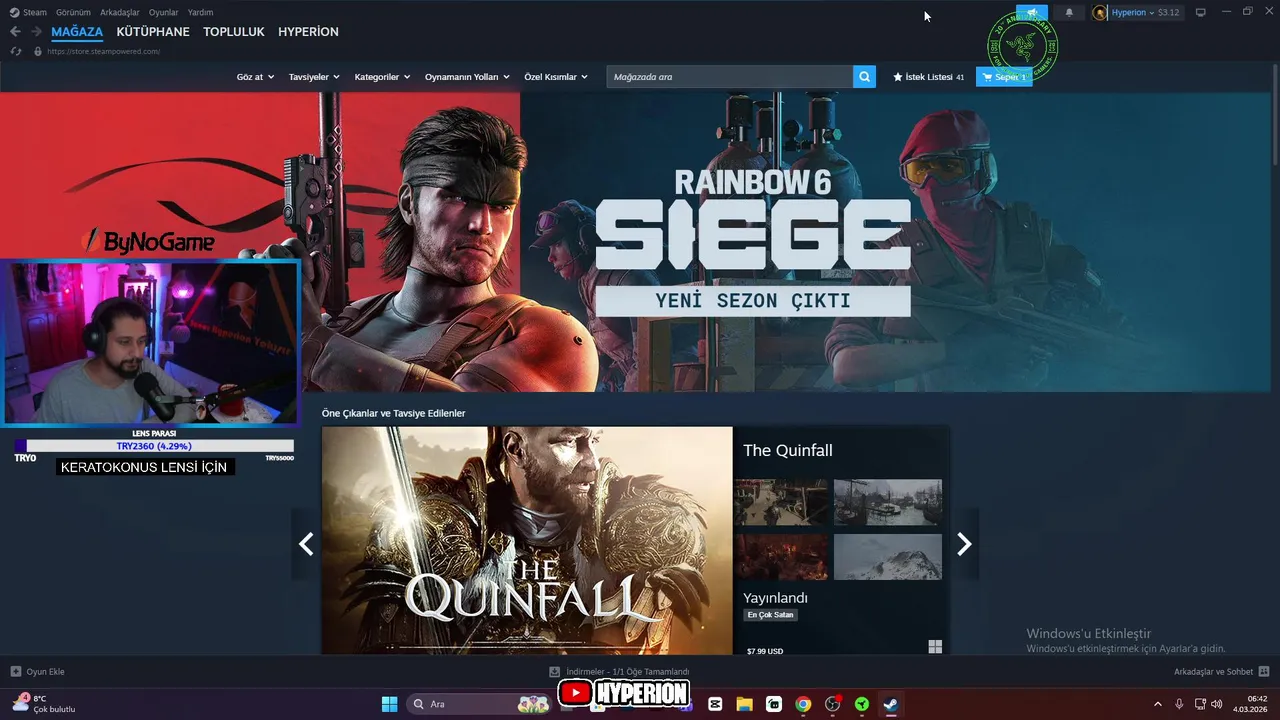The image size is (1280, 720).
Task: Open Windows Start menu
Action: [x=389, y=704]
